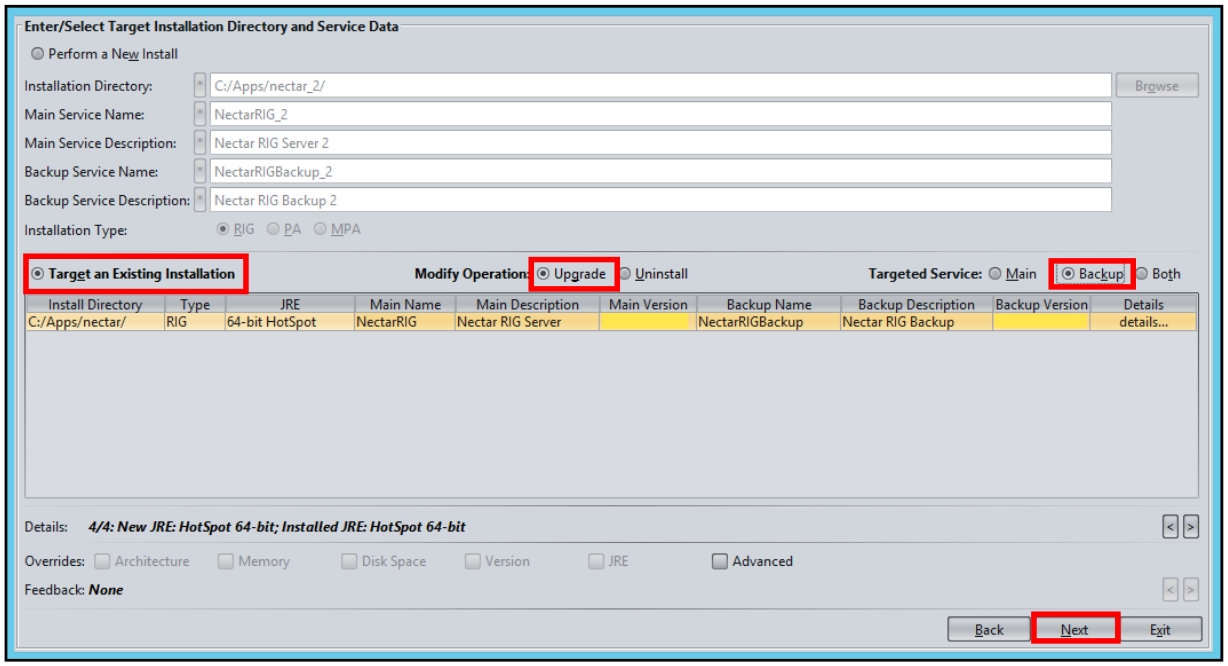Click the JRE column header
This screenshot has height=666, width=1228.
pos(290,304)
